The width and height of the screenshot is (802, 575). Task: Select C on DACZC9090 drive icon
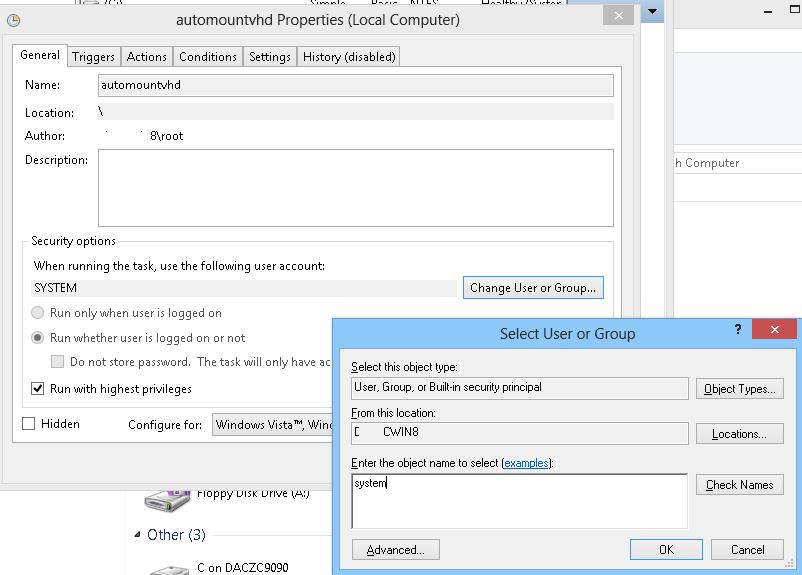point(170,570)
